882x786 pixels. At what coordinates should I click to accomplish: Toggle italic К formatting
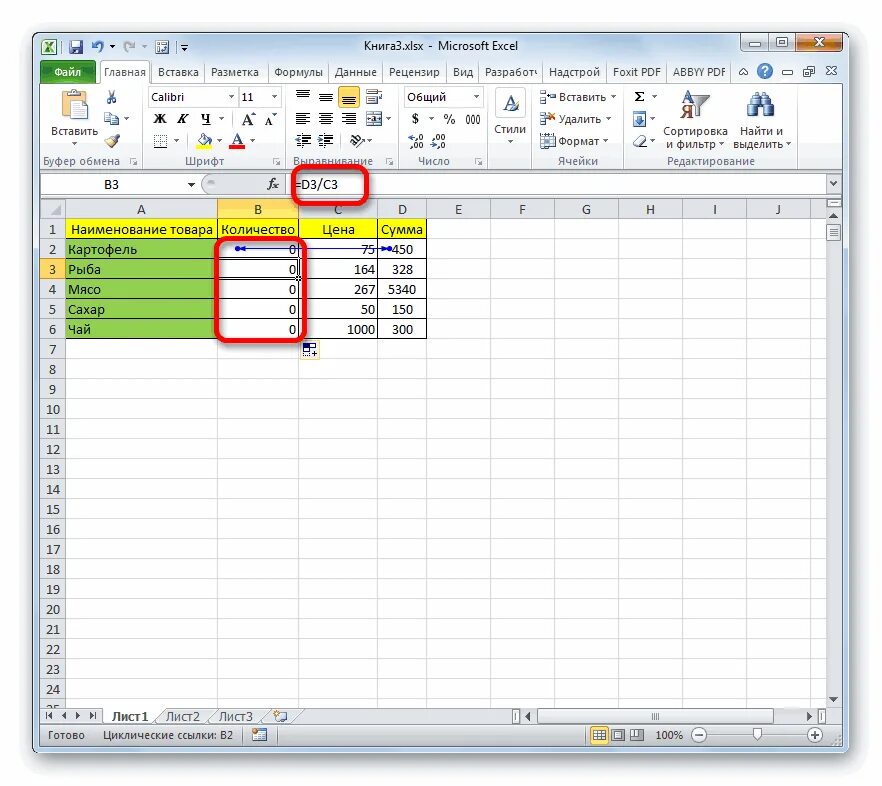click(182, 119)
